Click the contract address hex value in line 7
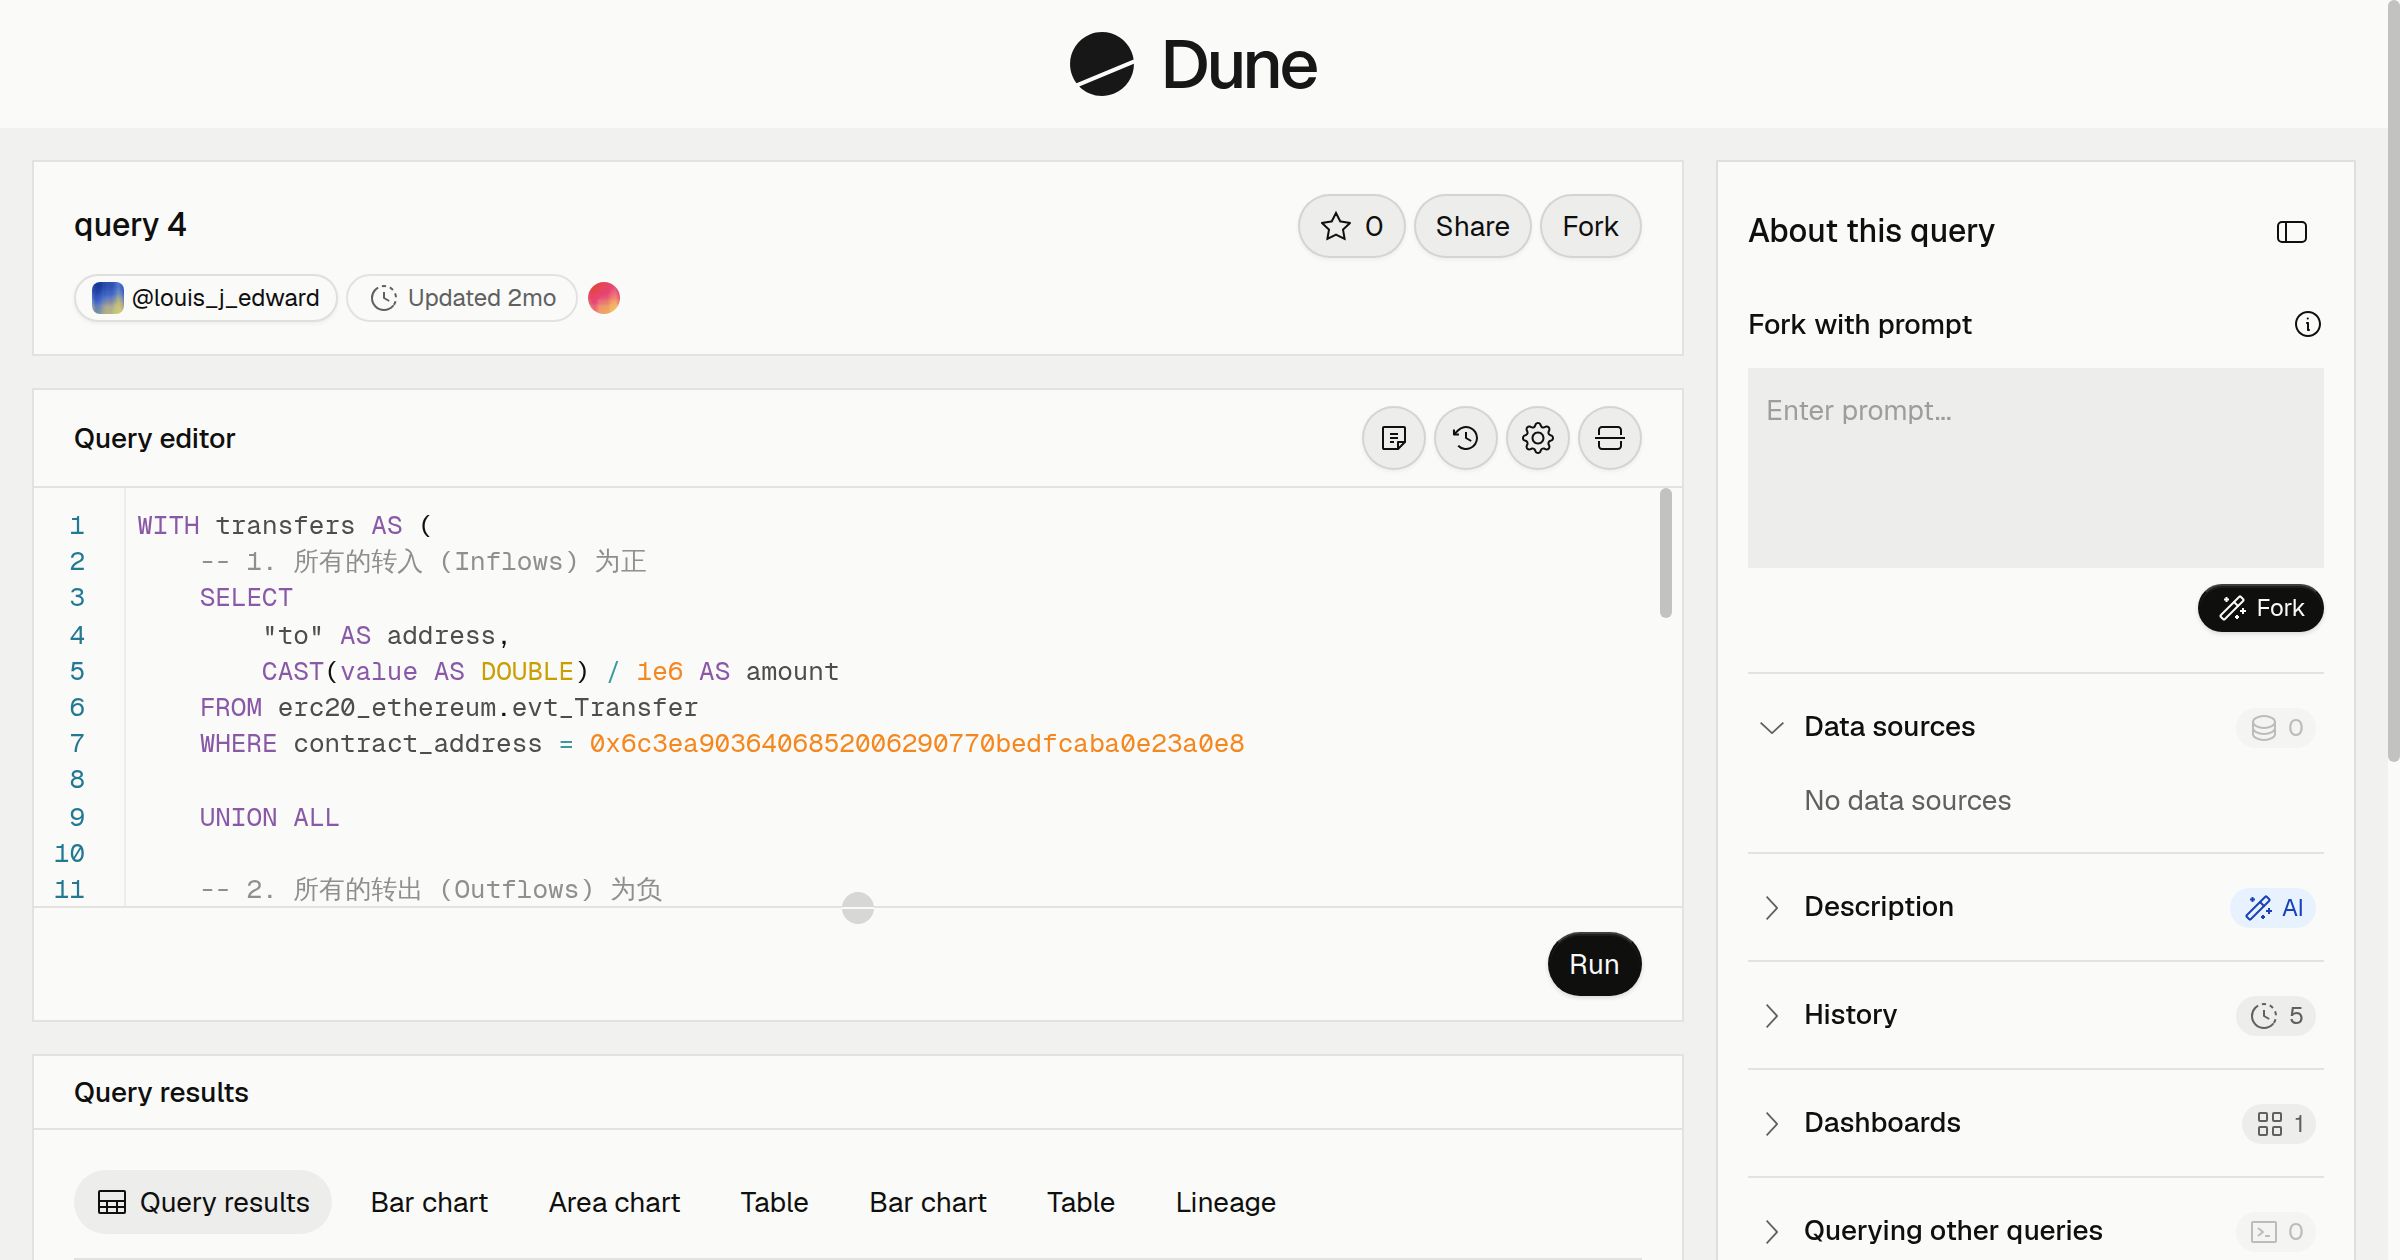2400x1260 pixels. [x=917, y=743]
